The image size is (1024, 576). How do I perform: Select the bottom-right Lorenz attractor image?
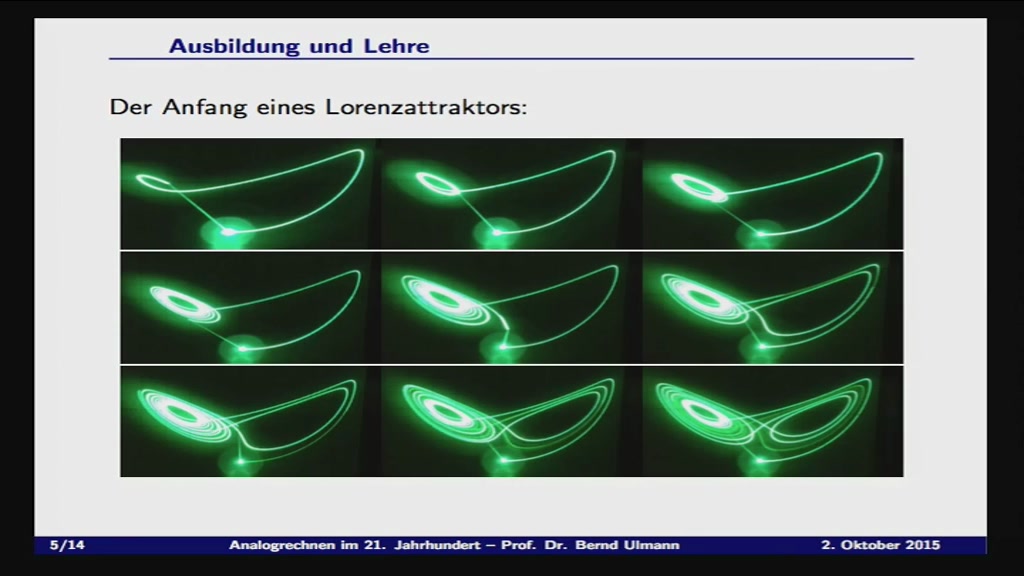tap(771, 421)
